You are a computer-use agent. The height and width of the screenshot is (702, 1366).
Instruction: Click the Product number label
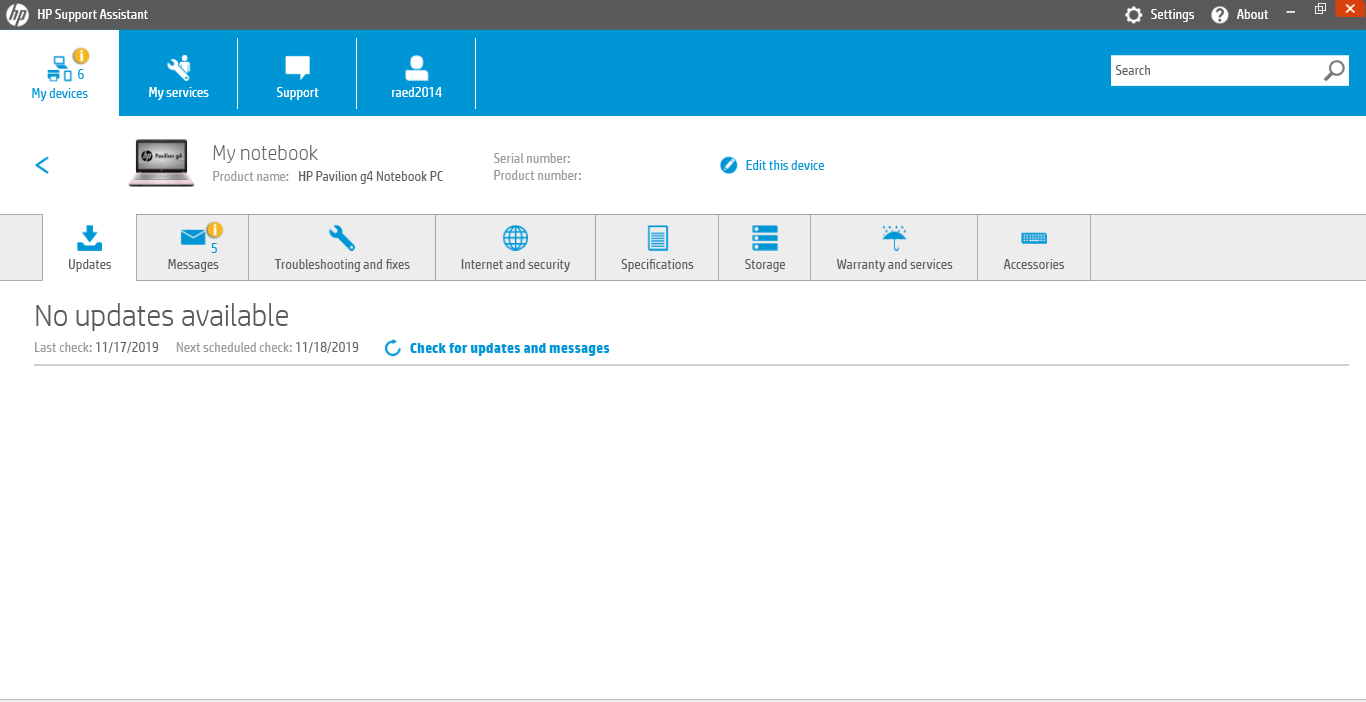pos(537,176)
